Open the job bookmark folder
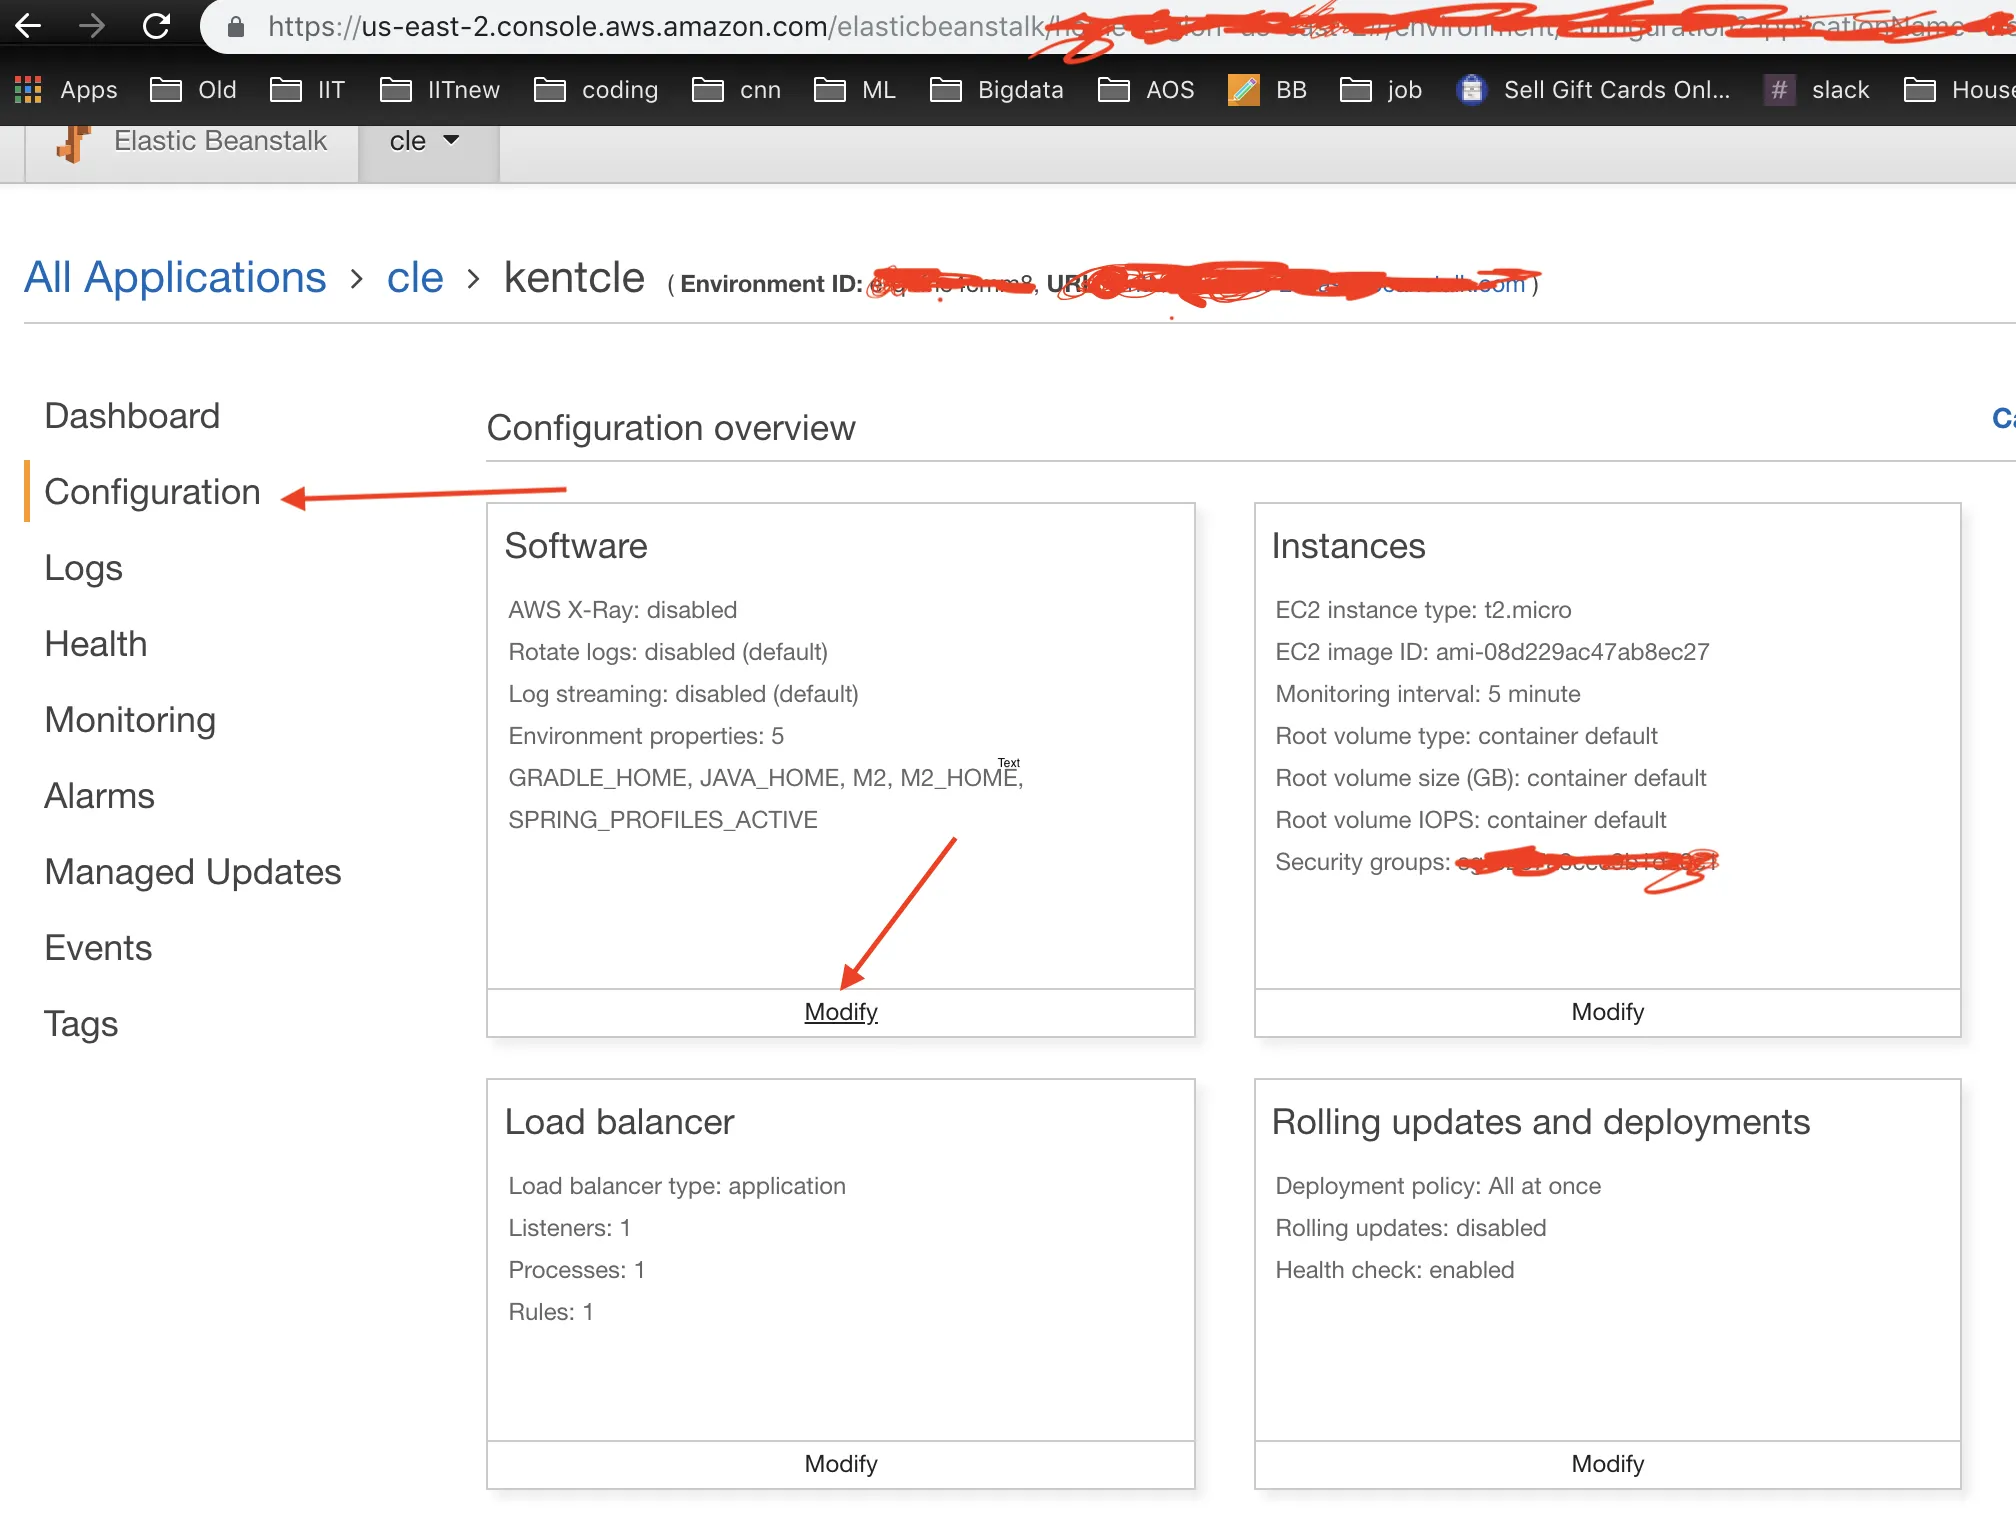2016x1528 pixels. (x=1381, y=90)
